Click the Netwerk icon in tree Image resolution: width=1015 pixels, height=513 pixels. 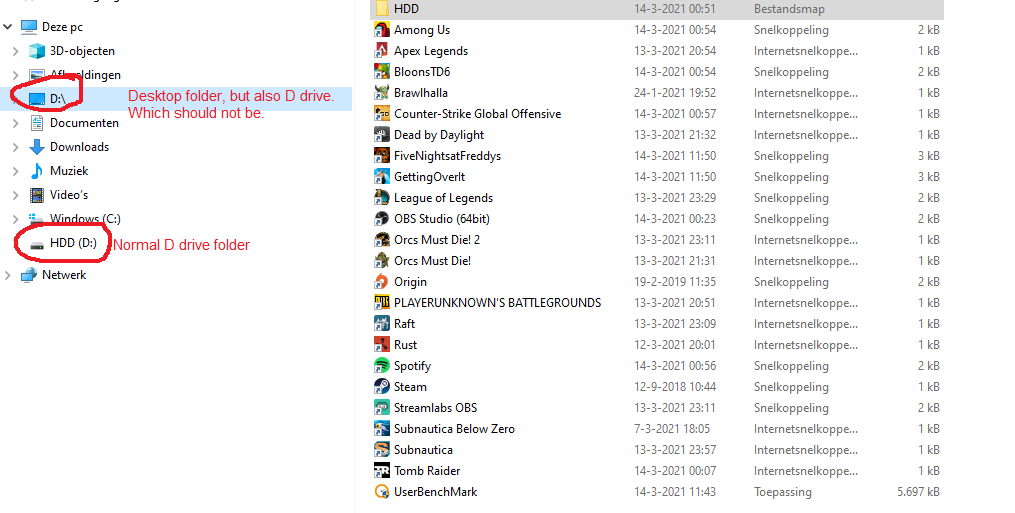point(28,275)
